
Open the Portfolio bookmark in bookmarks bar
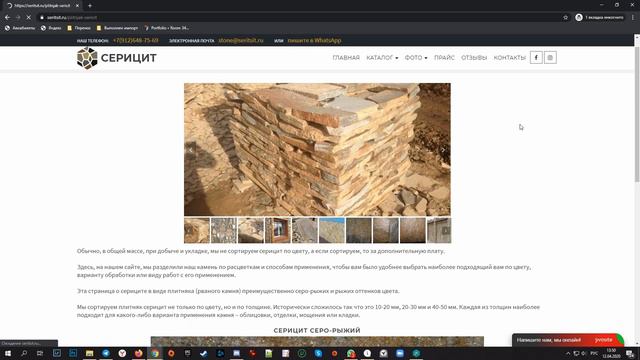[x=167, y=28]
